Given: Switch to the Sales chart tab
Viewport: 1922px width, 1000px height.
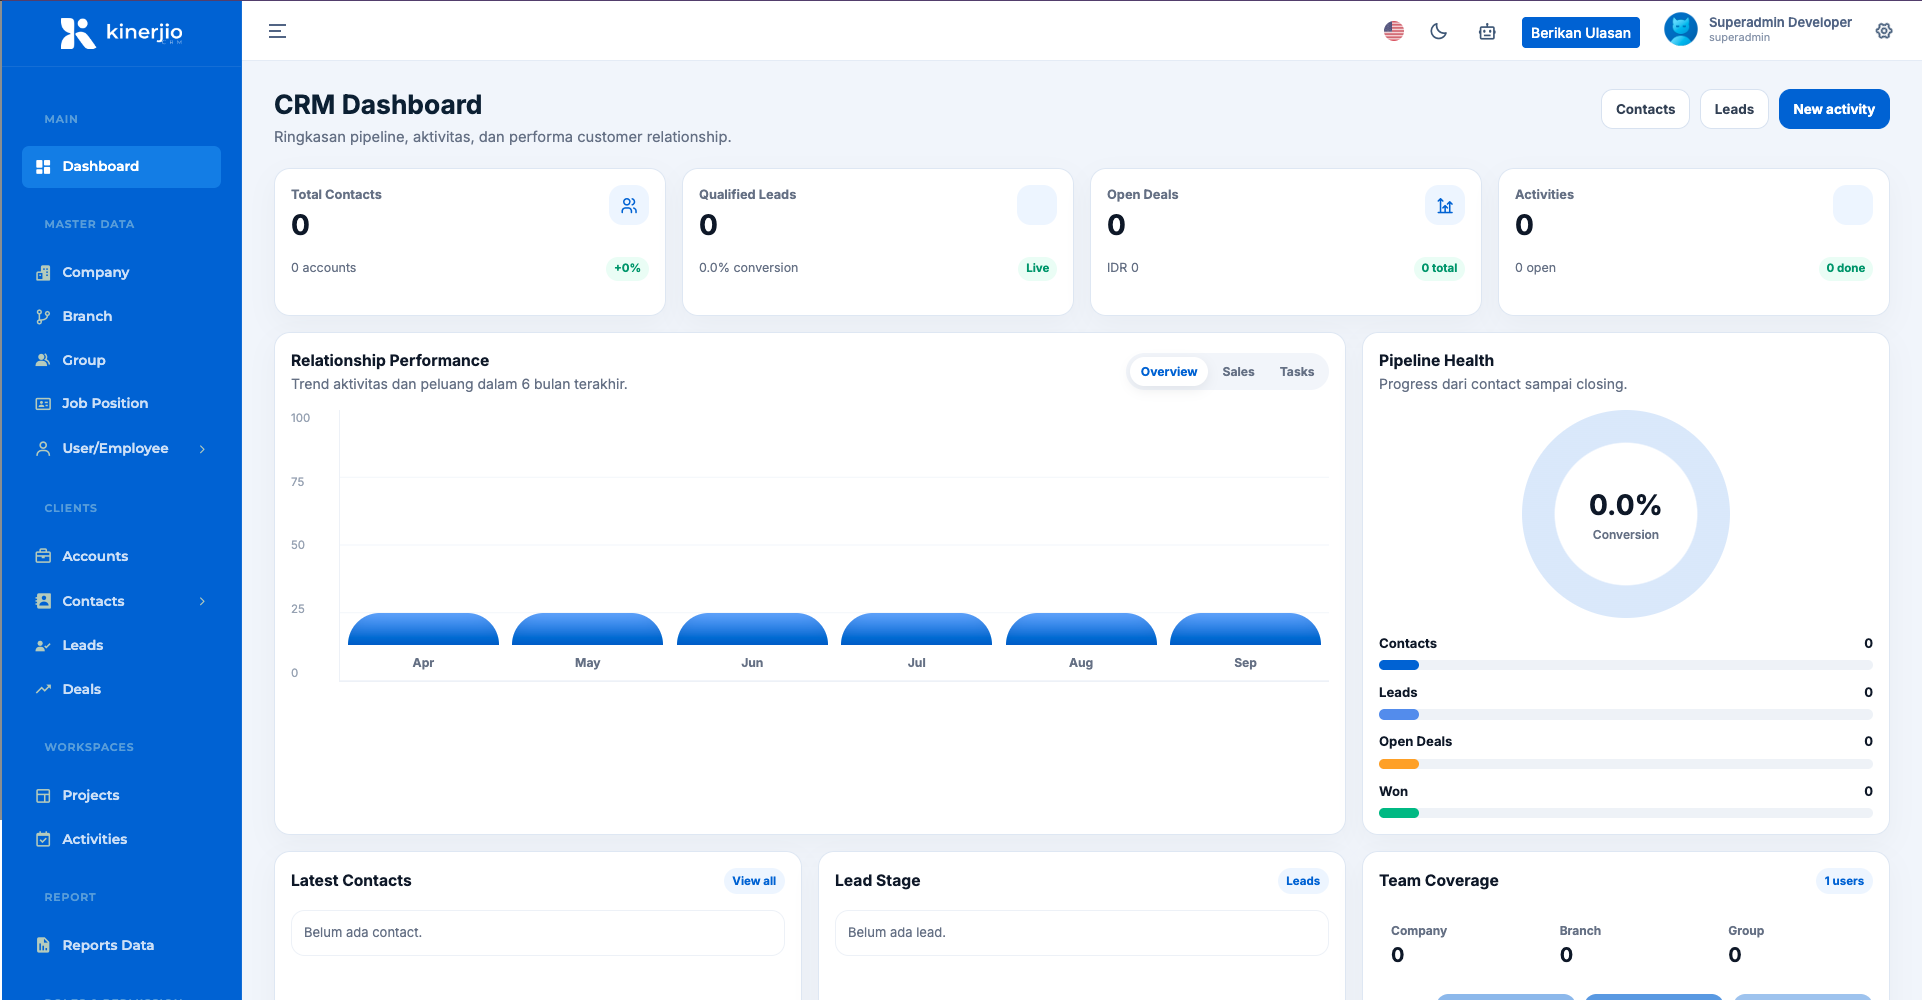Looking at the screenshot, I should 1238,372.
